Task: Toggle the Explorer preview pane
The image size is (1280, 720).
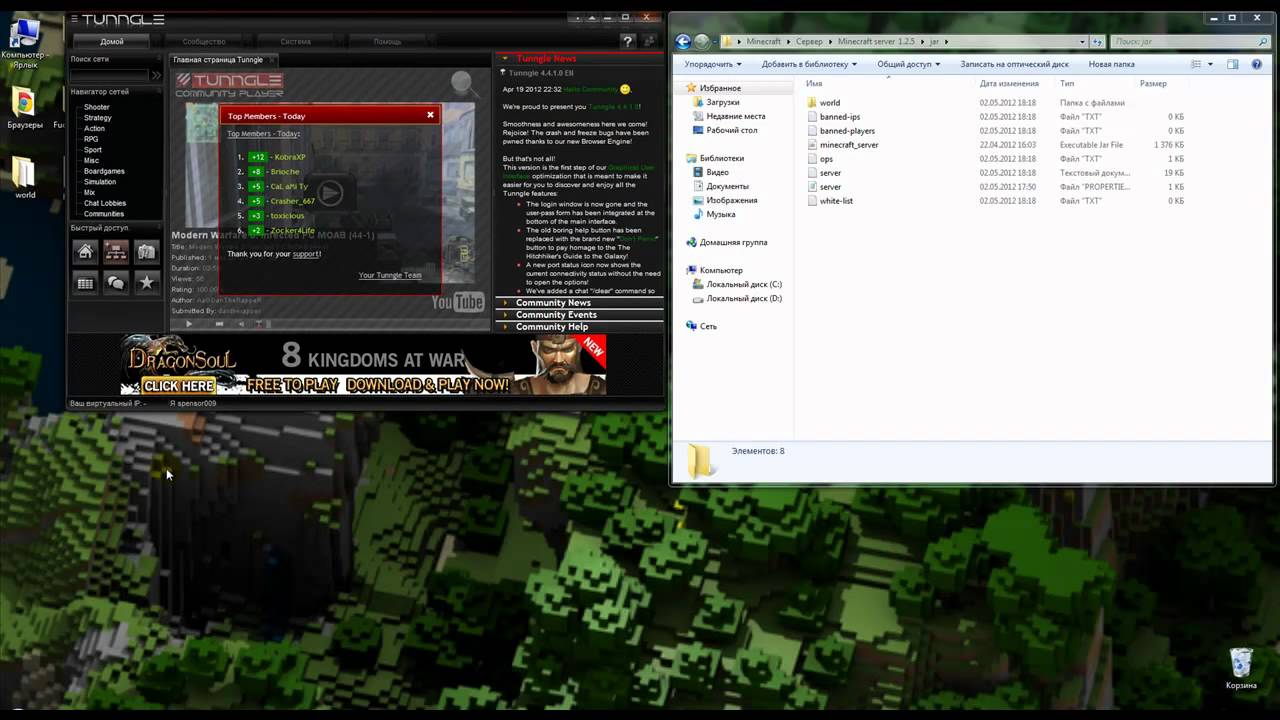Action: click(x=1232, y=64)
